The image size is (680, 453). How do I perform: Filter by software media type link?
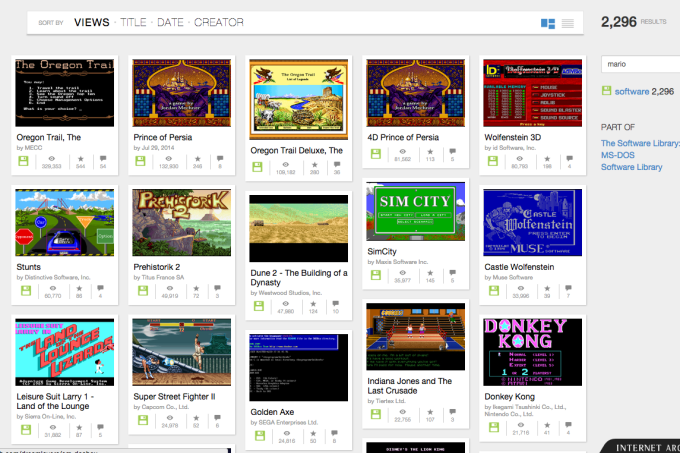tap(632, 91)
